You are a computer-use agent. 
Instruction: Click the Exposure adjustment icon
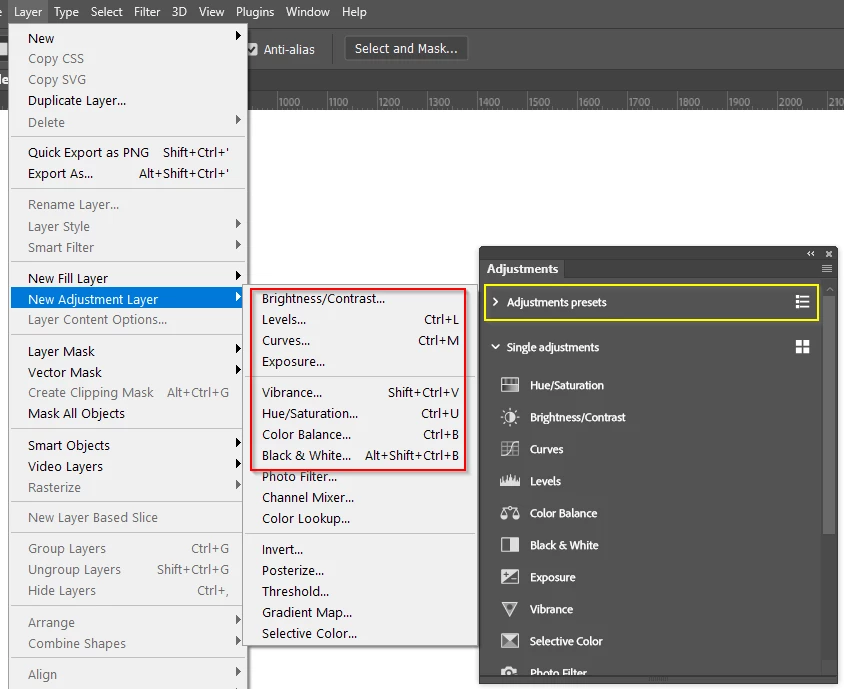(x=510, y=577)
